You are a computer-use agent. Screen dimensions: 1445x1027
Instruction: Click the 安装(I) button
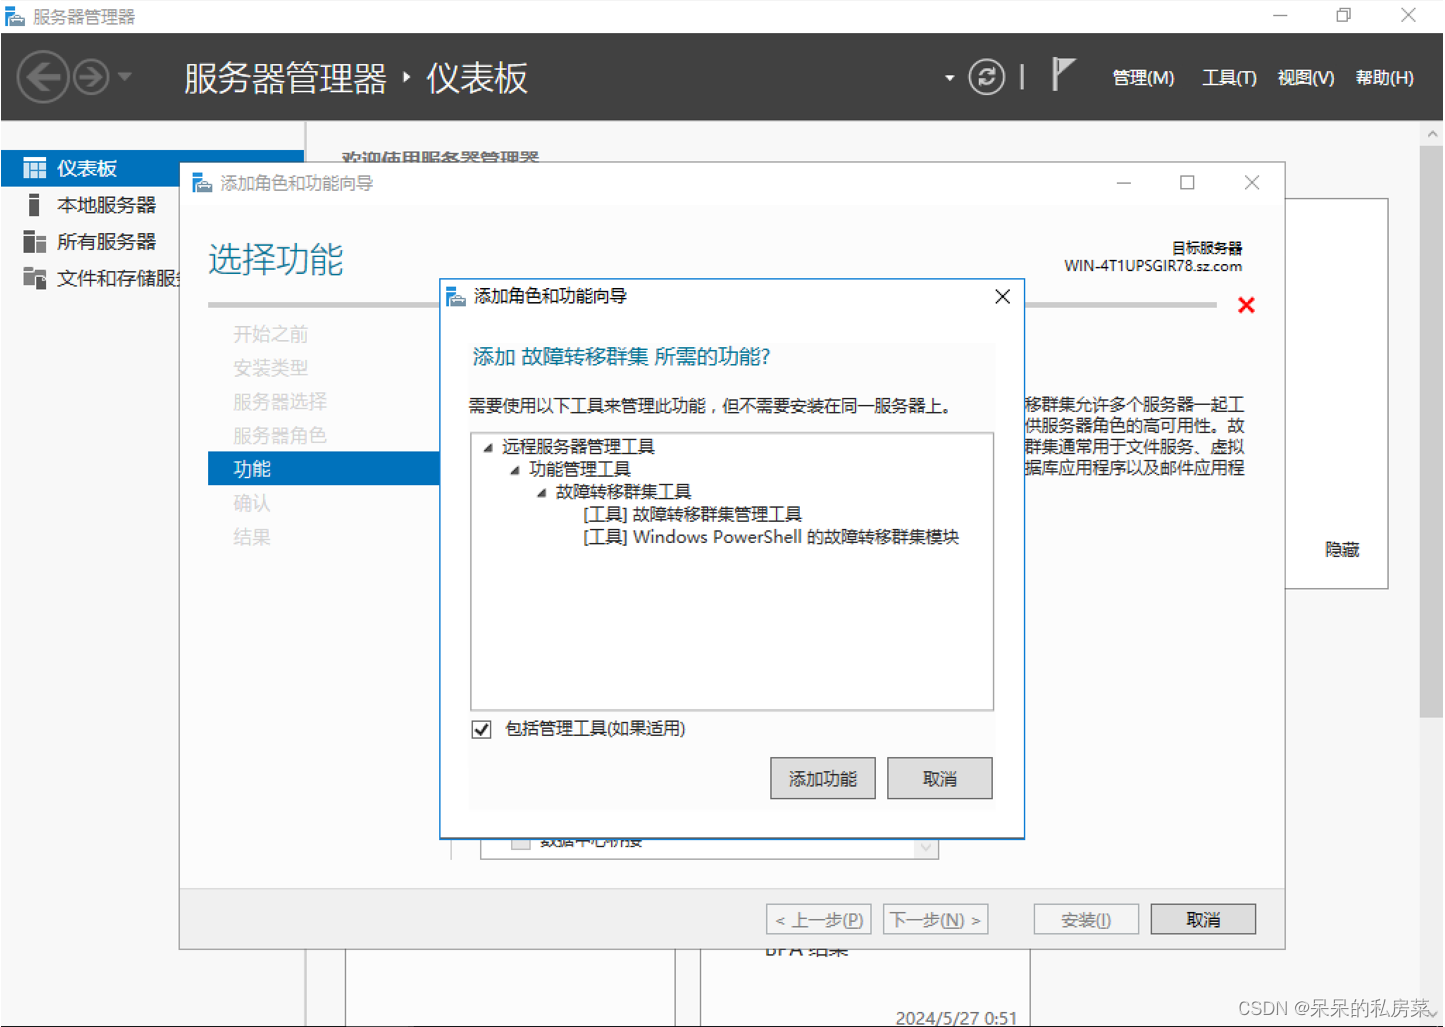click(1086, 919)
